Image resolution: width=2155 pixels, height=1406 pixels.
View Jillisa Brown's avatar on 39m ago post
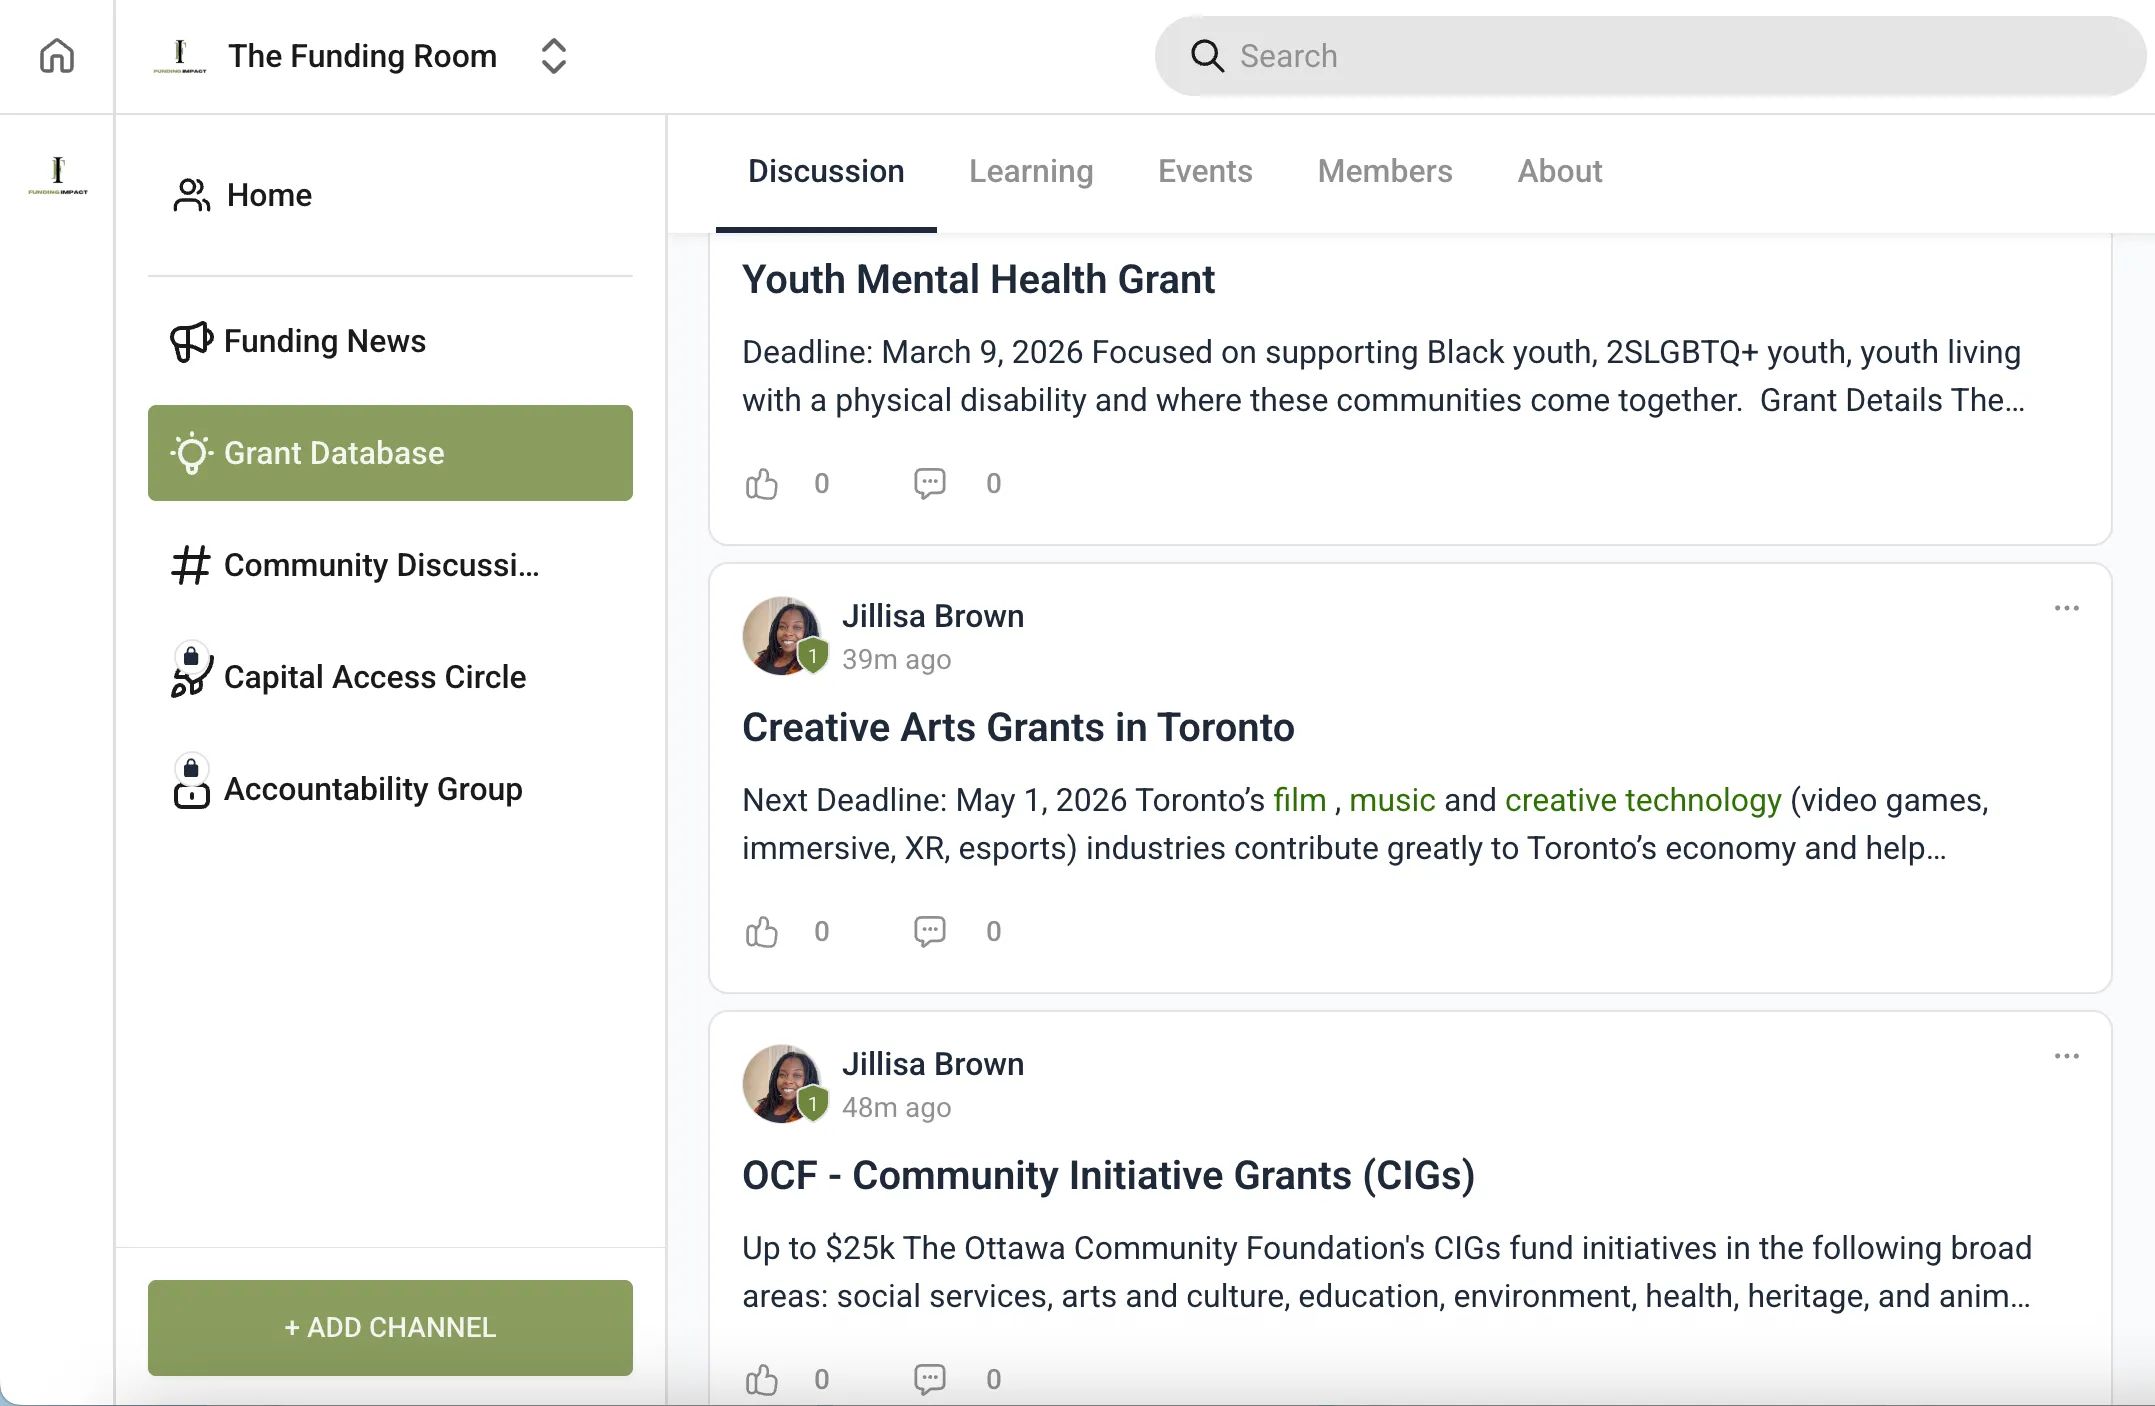click(782, 636)
